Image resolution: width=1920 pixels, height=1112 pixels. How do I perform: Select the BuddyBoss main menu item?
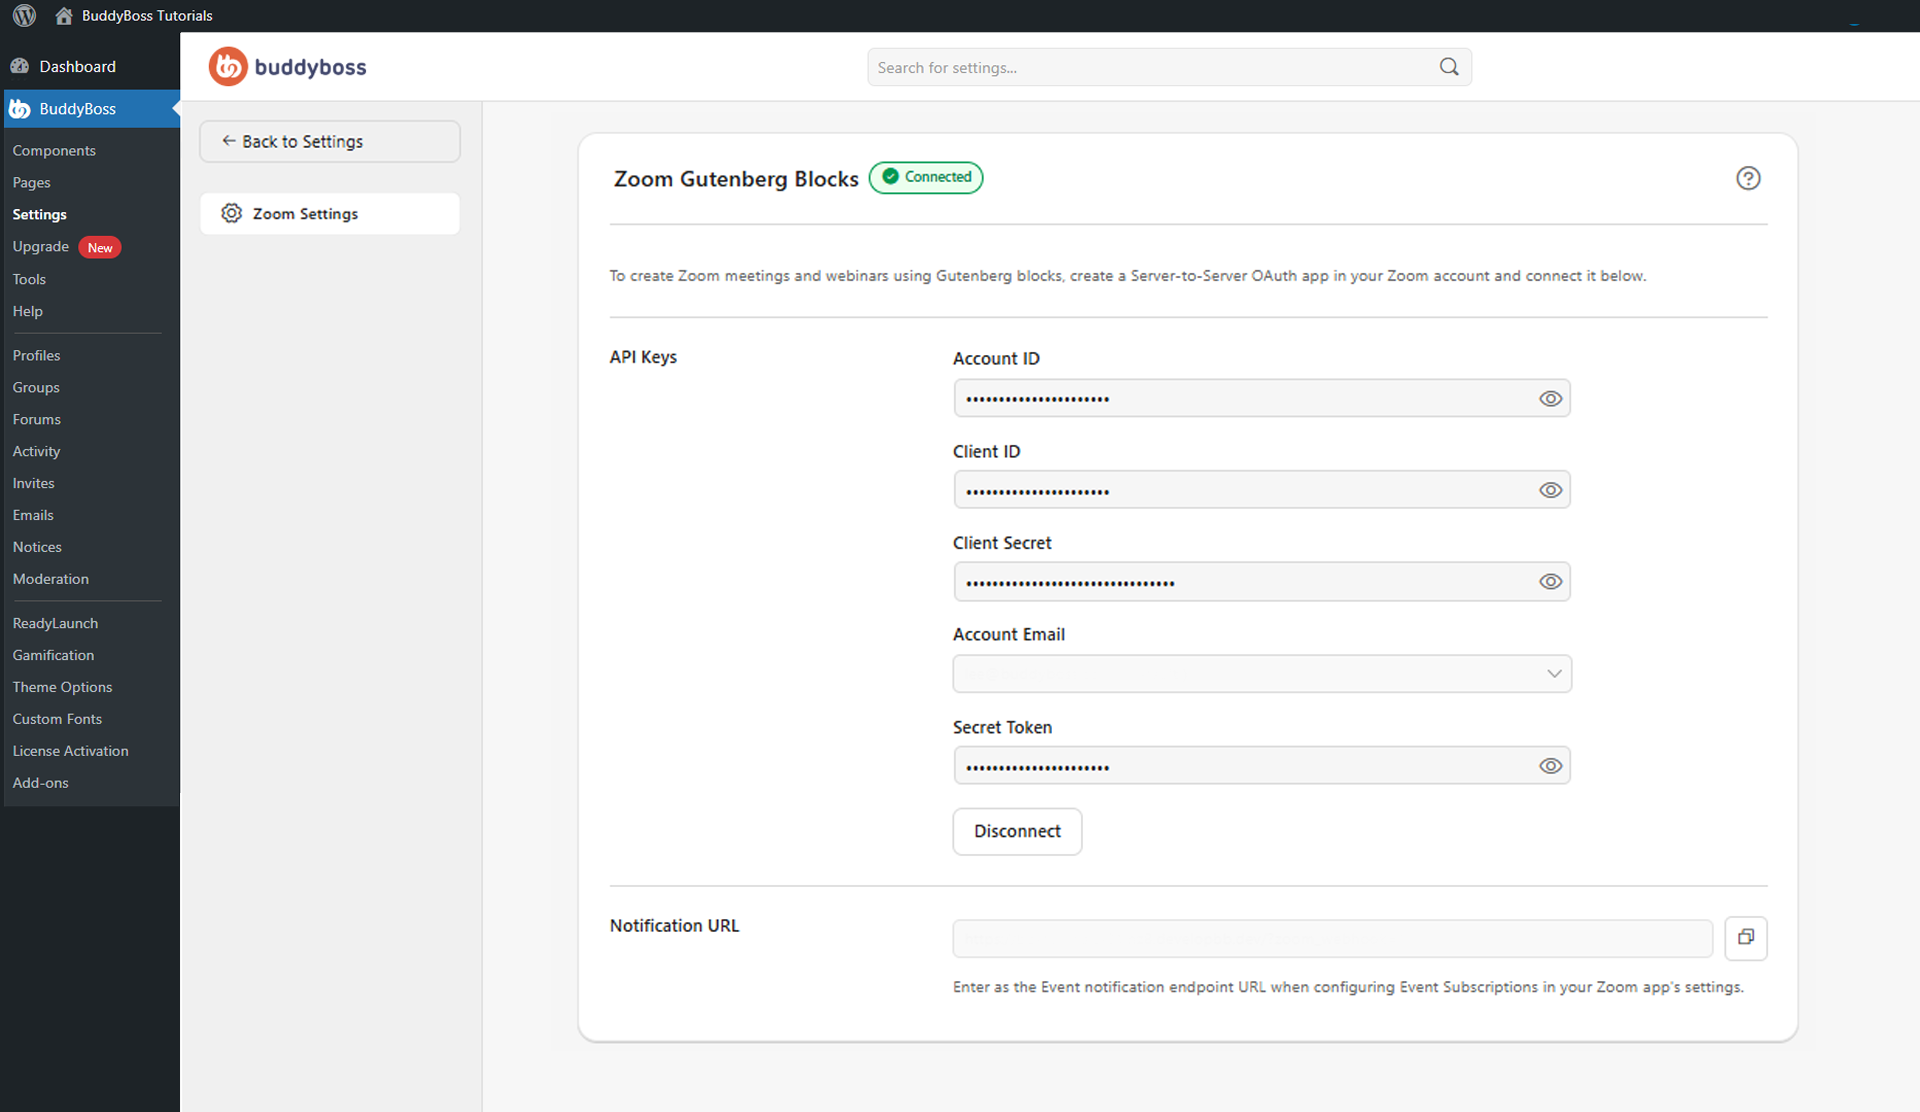tap(90, 109)
